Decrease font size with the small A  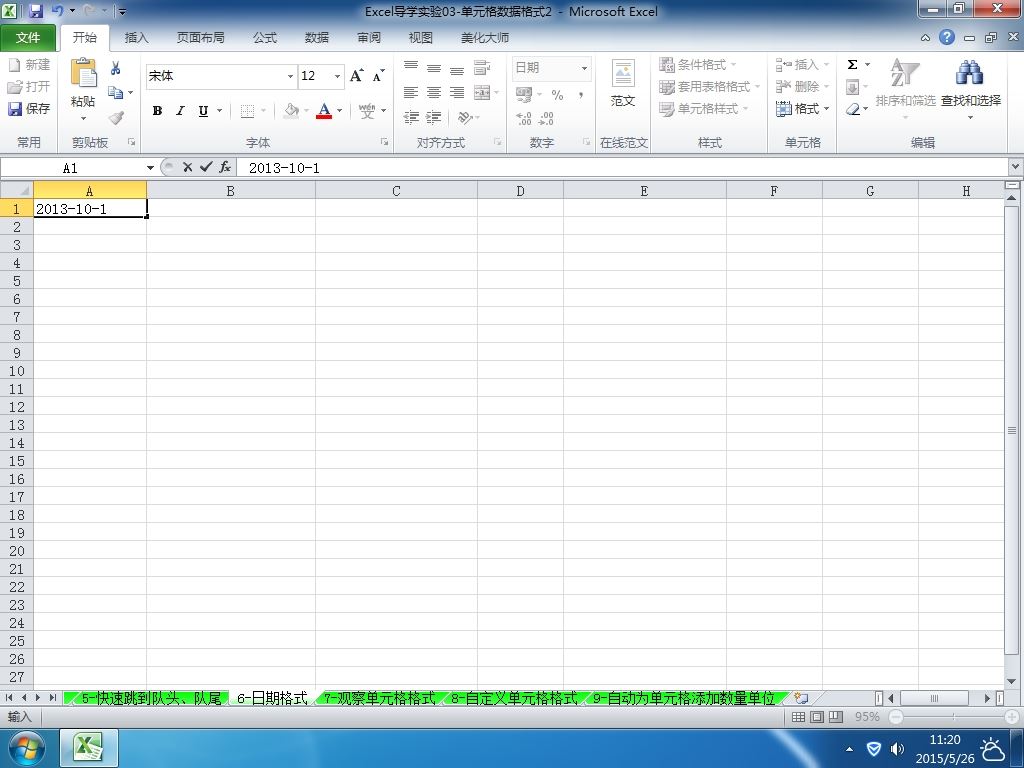[378, 76]
